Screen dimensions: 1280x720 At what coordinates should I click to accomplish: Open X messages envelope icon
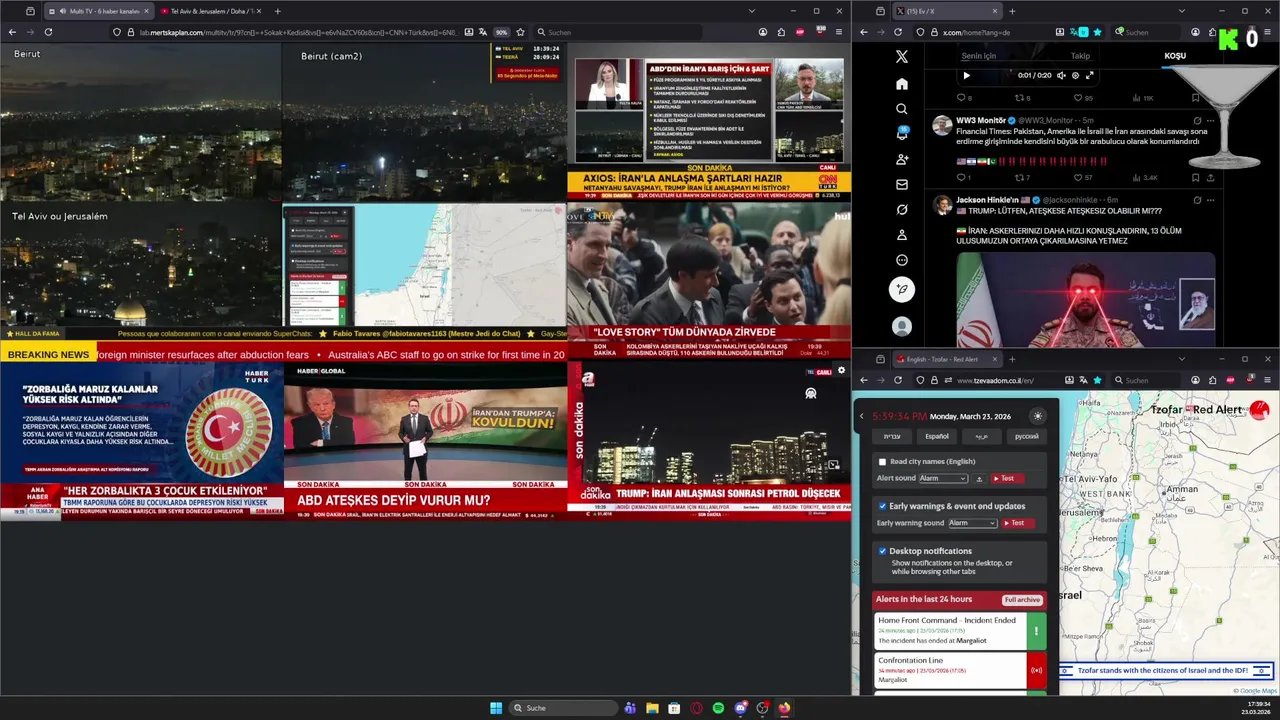pos(902,185)
